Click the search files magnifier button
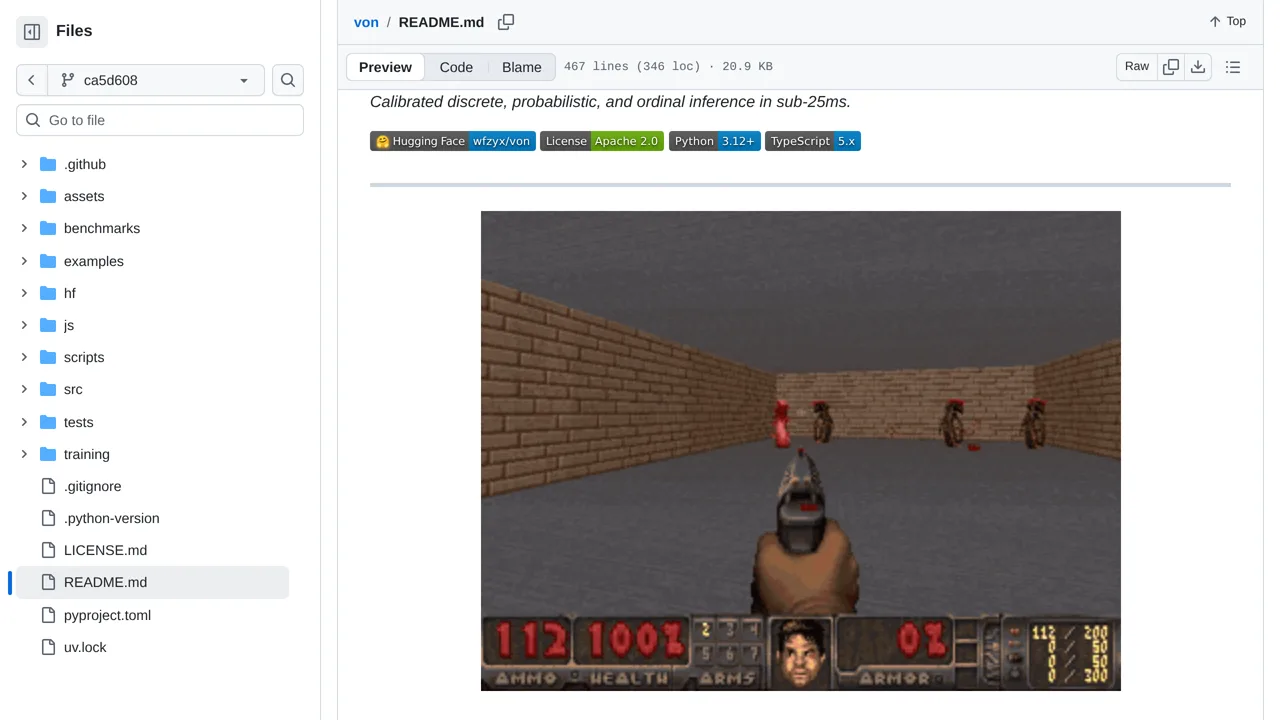The image size is (1280, 720). (288, 80)
